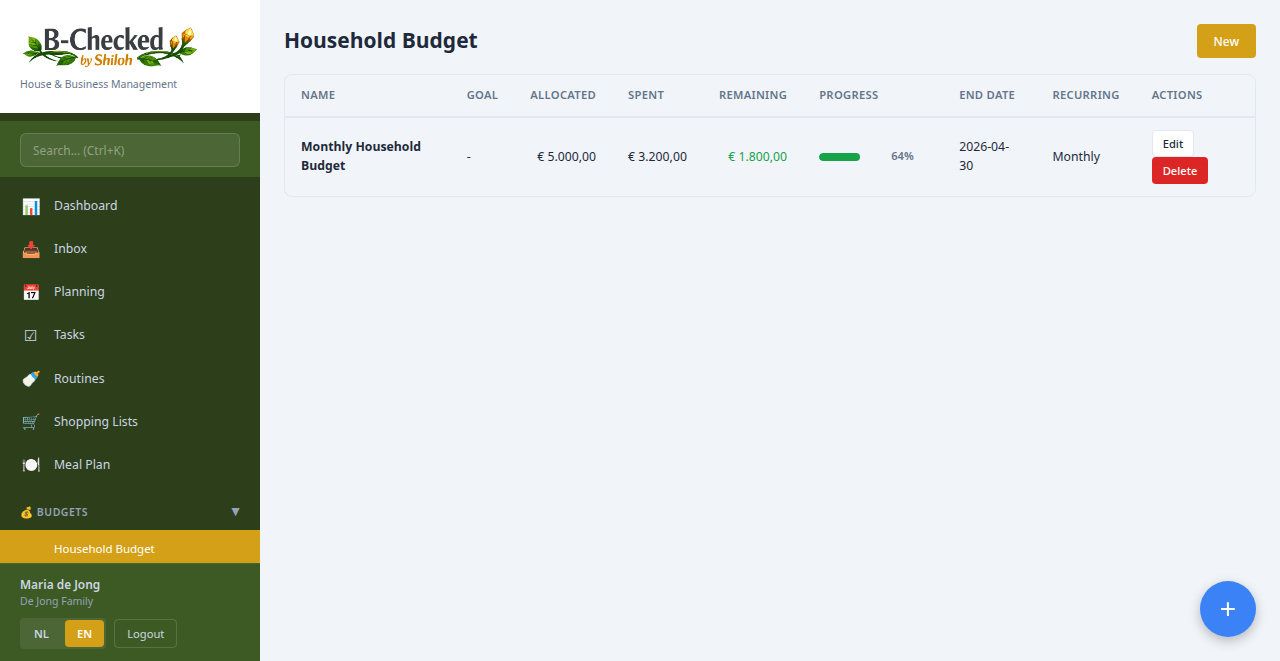This screenshot has height=661, width=1280.
Task: Open Meal Plan via the plate icon
Action: [x=31, y=464]
